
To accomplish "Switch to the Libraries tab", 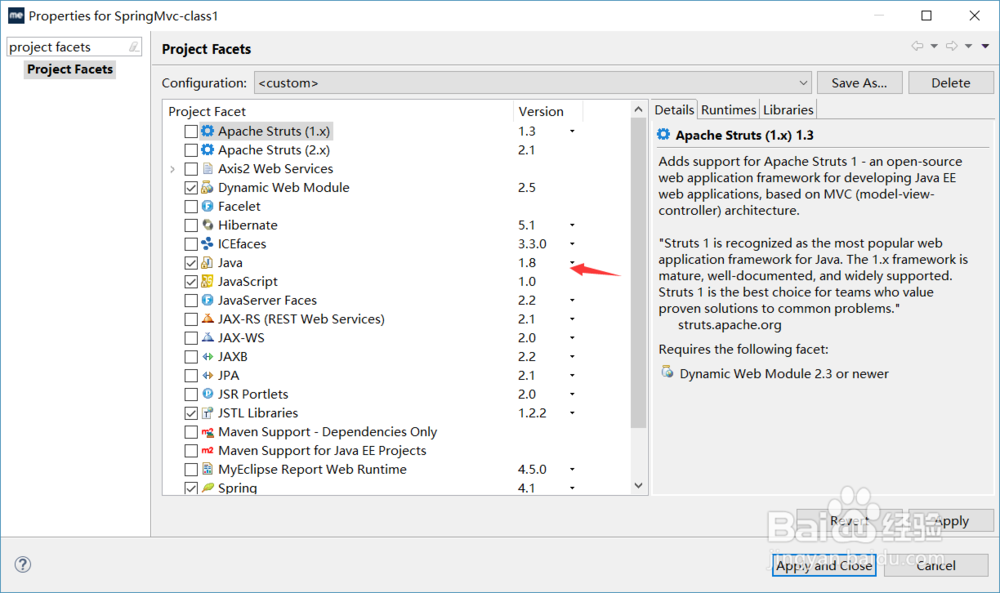I will (x=788, y=110).
